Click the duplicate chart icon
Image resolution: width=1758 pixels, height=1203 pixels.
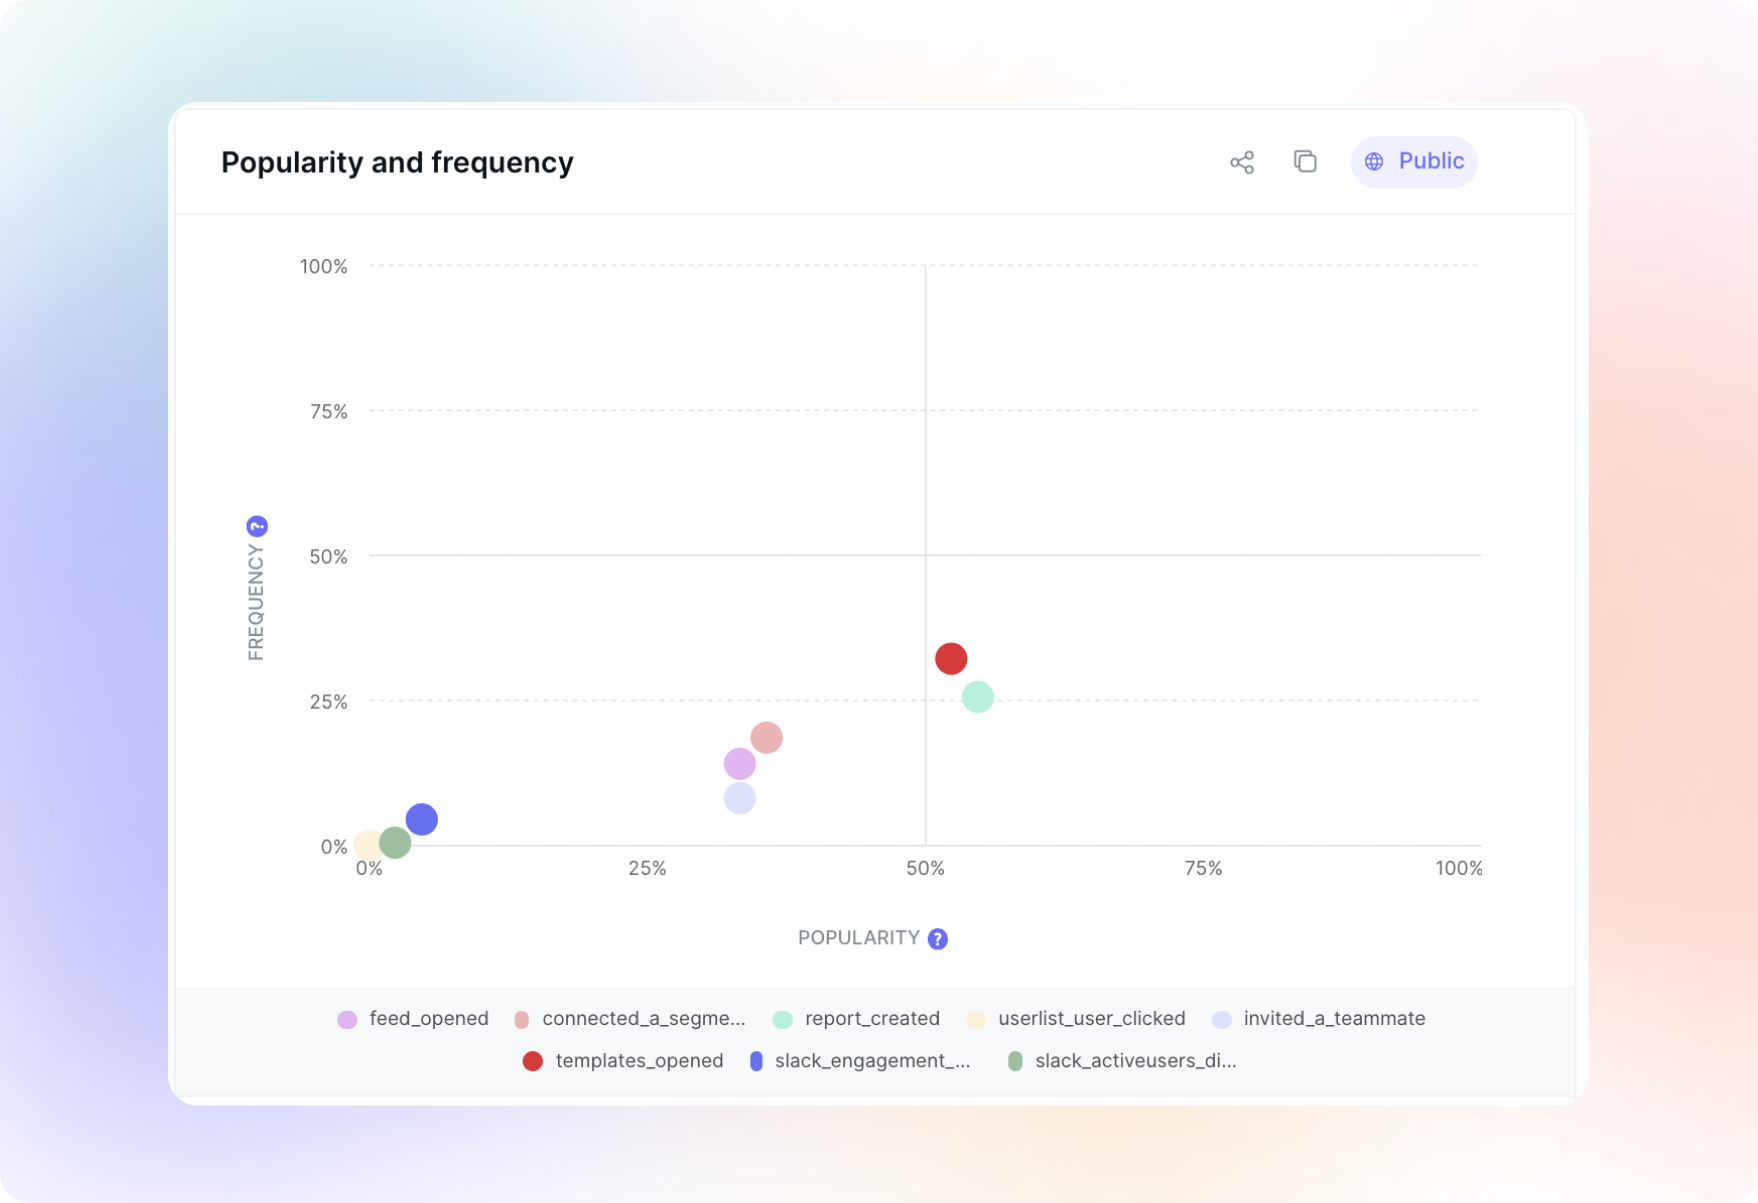1304,161
